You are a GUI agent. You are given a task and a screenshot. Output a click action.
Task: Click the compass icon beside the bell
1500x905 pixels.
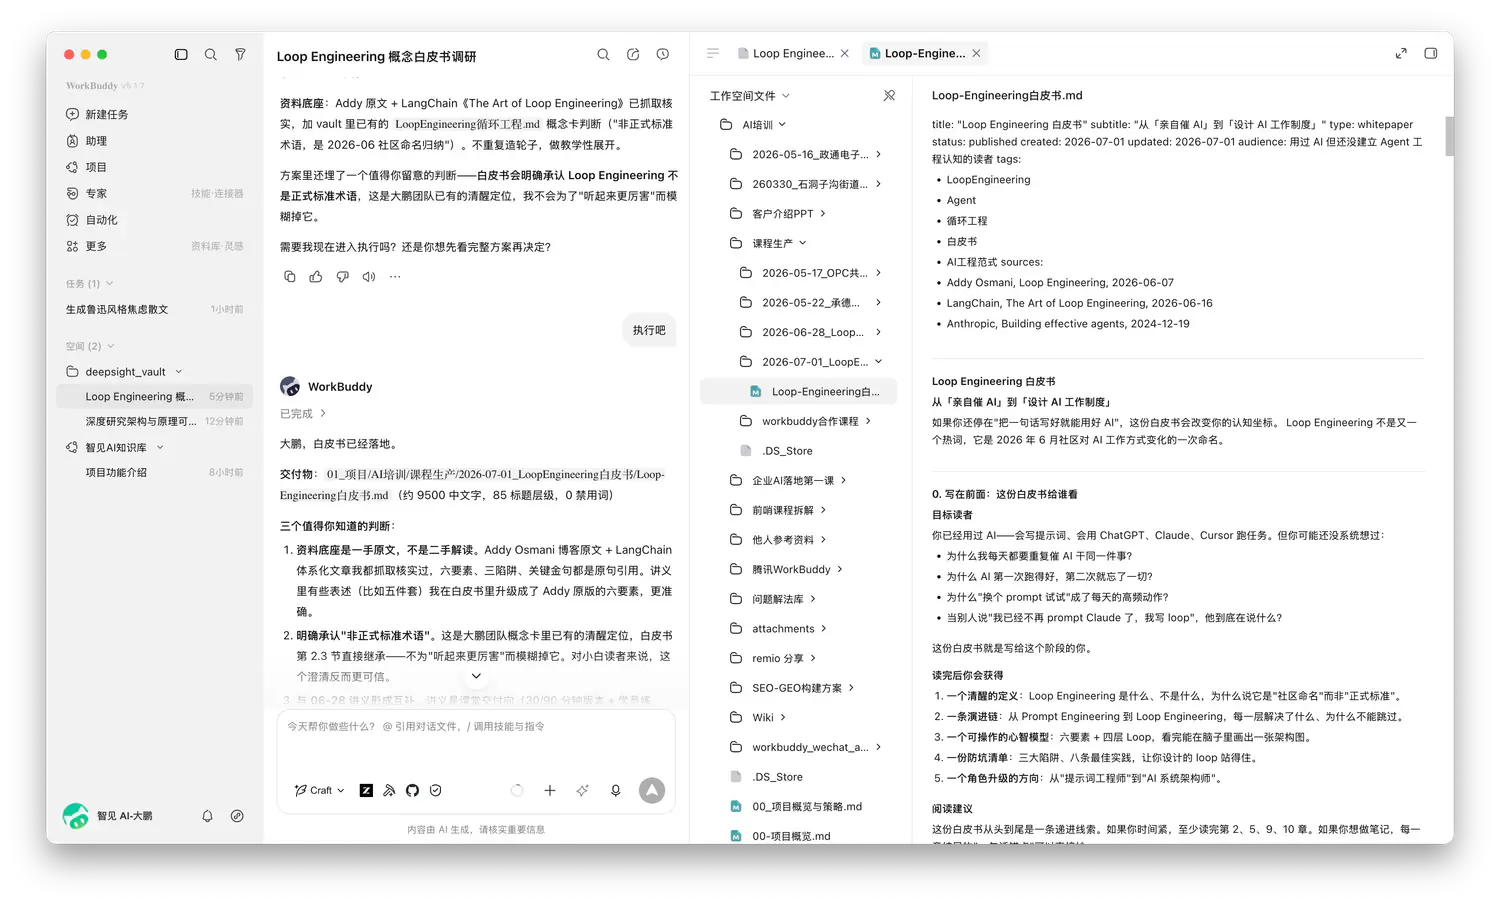tap(237, 817)
